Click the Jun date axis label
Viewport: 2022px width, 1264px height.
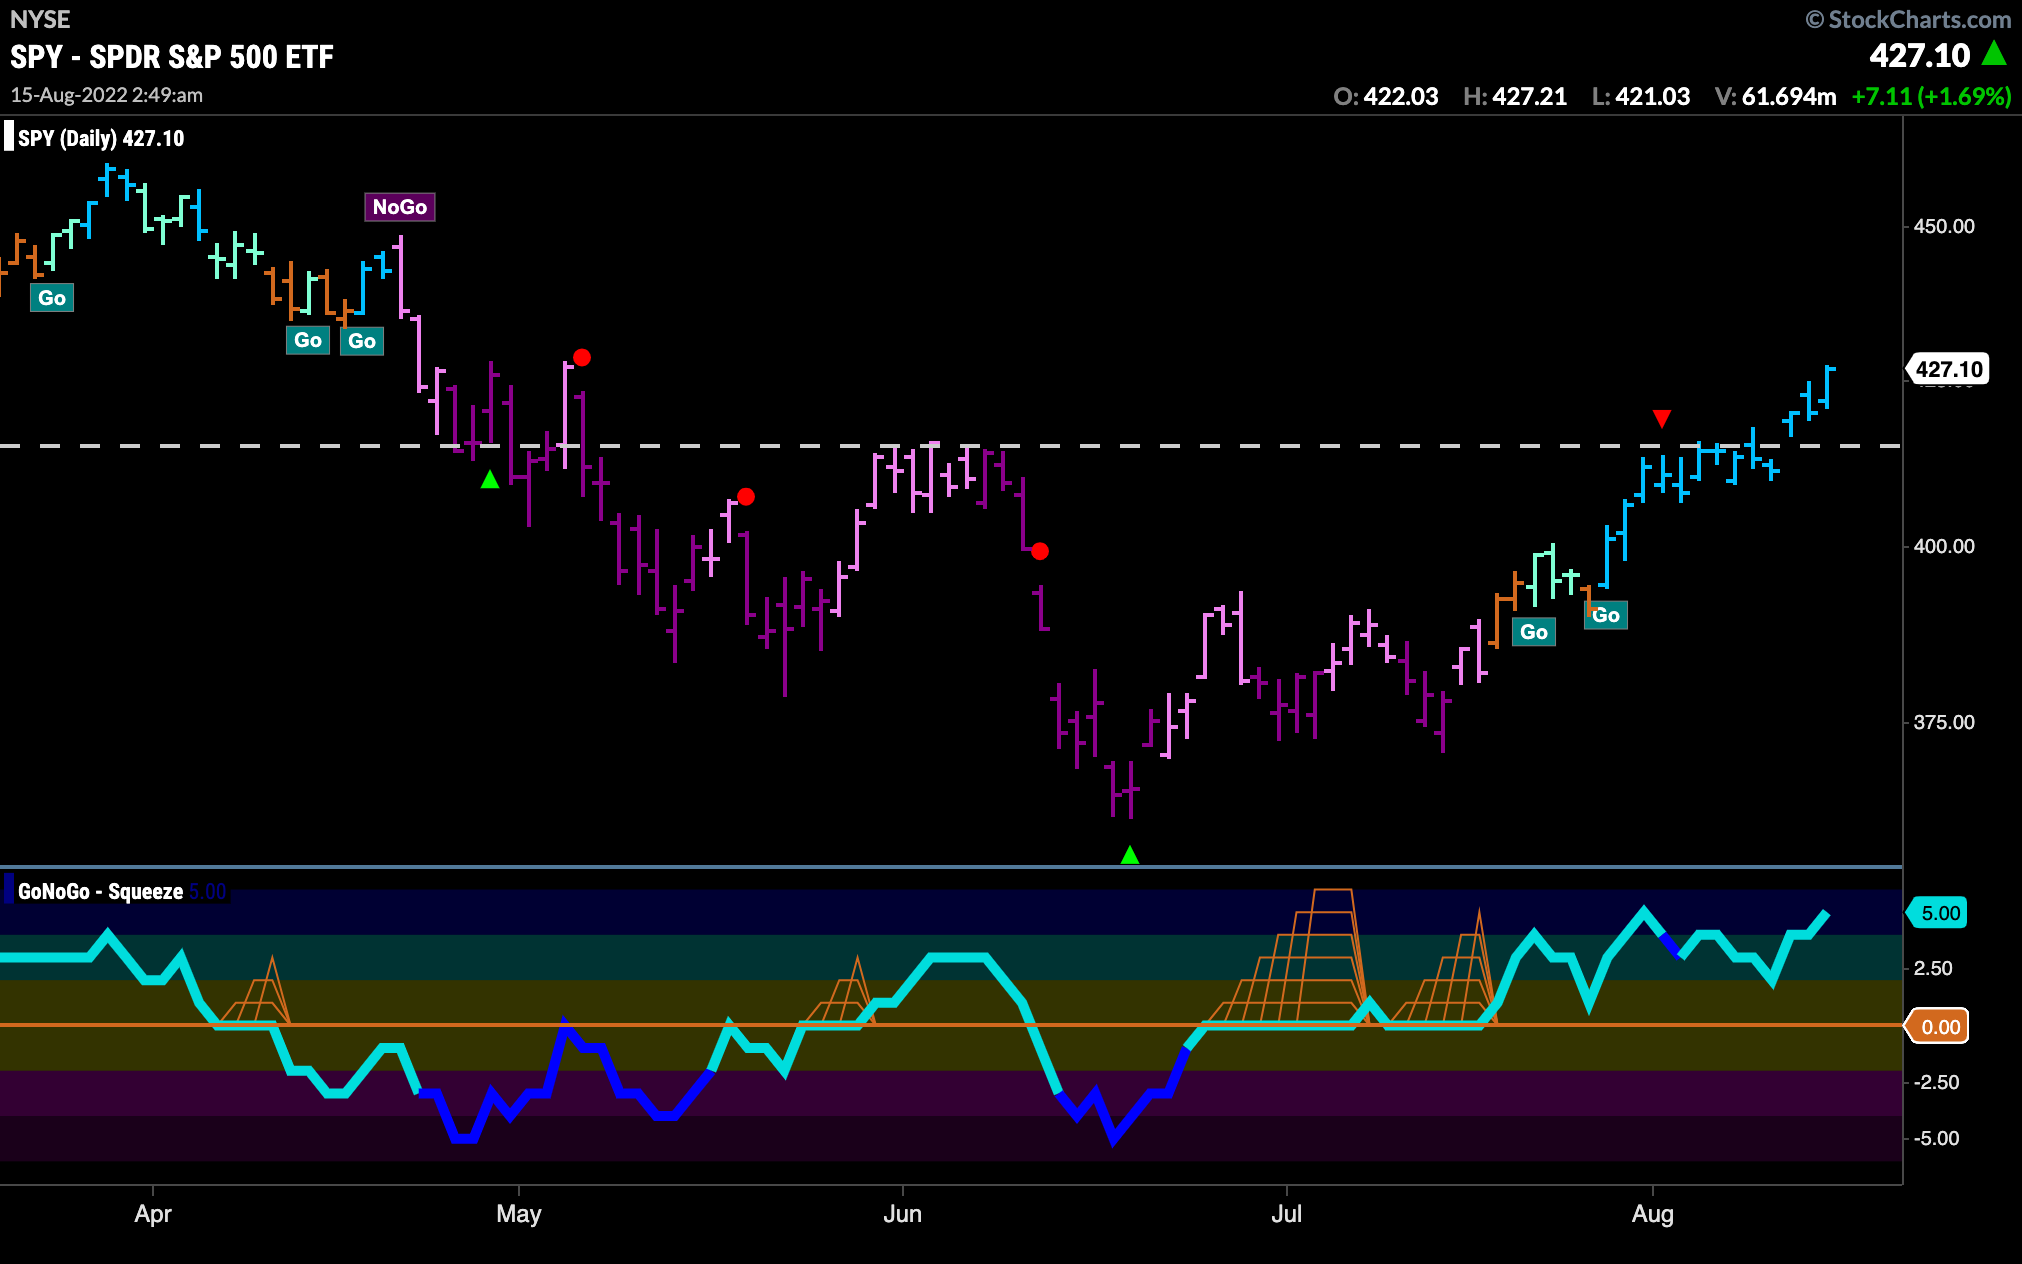click(902, 1214)
